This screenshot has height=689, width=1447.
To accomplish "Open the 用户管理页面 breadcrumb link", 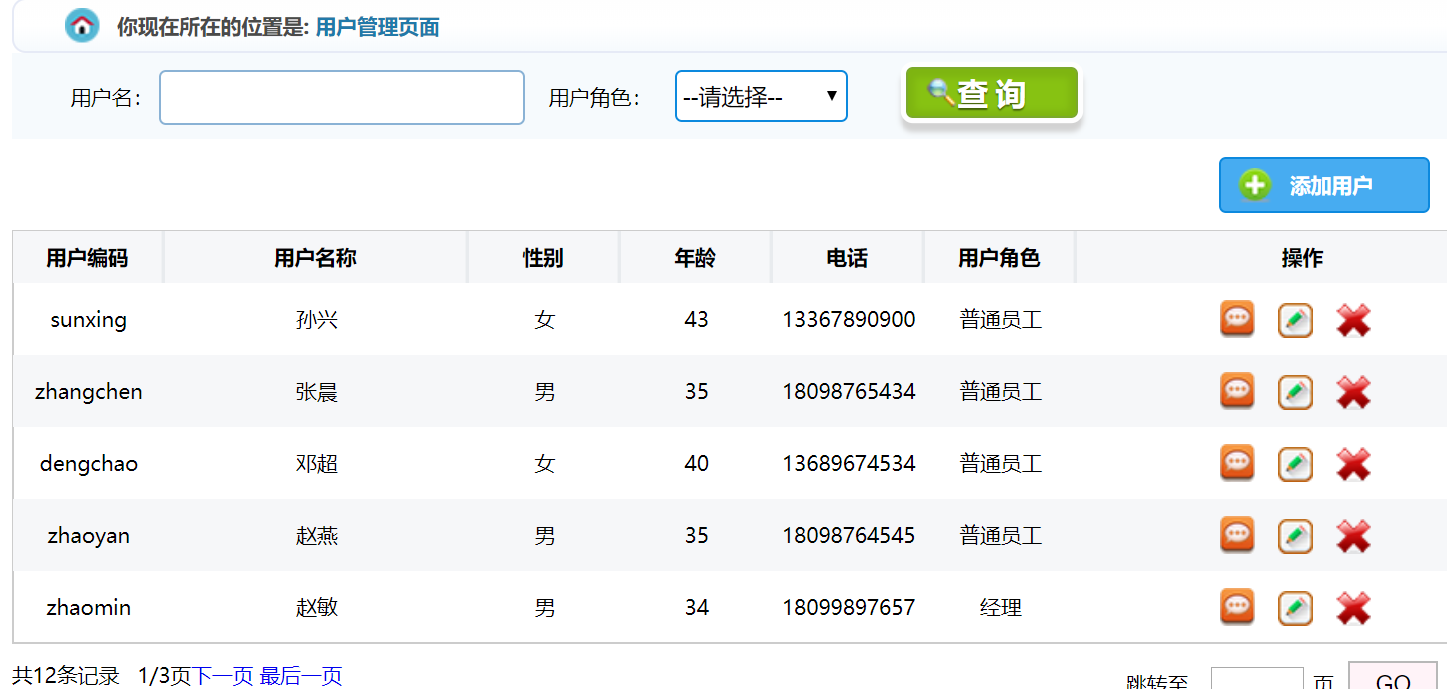I will tap(377, 27).
